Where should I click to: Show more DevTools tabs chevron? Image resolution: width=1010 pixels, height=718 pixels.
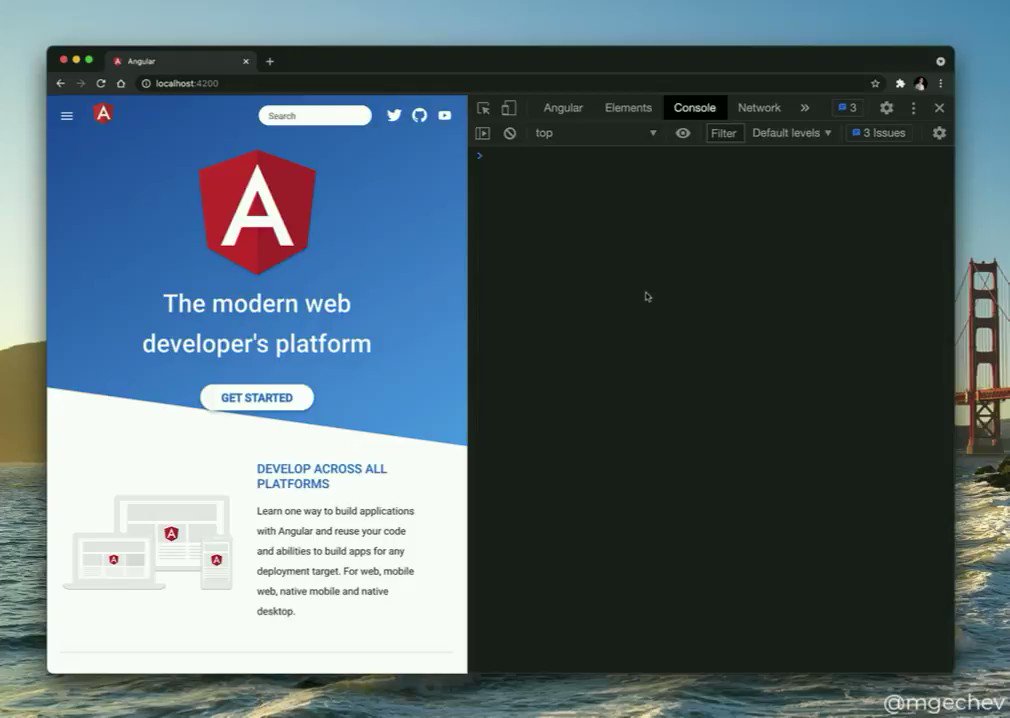(x=805, y=108)
